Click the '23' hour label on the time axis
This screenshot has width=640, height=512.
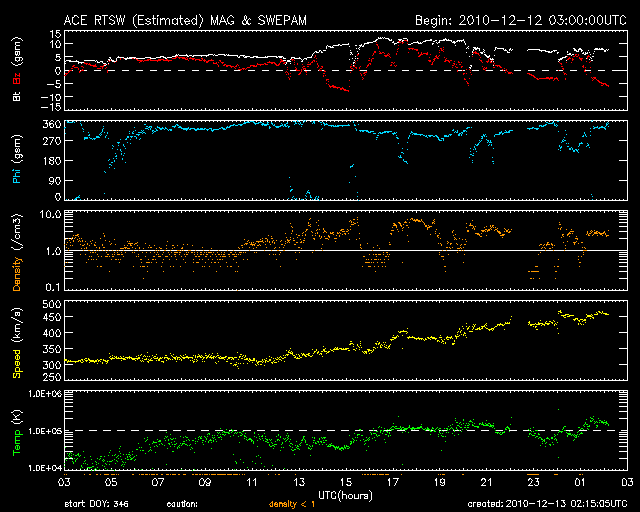click(533, 482)
